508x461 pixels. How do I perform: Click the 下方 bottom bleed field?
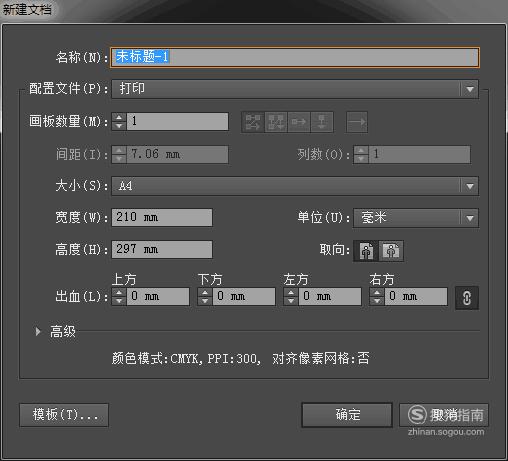244,297
